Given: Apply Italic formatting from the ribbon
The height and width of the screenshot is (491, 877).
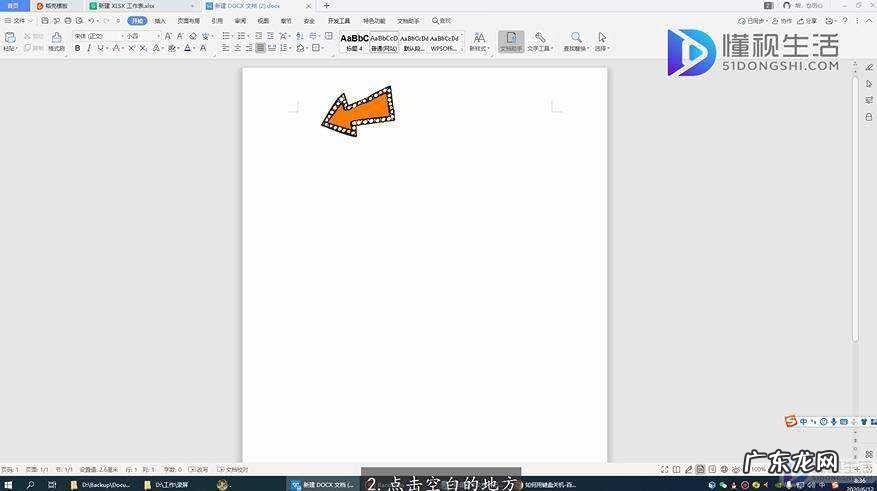Looking at the screenshot, I should tap(89, 48).
